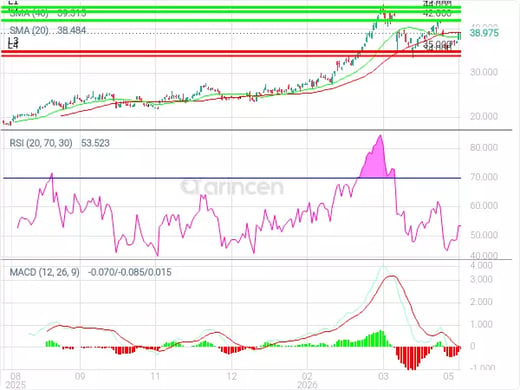The image size is (520, 390).
Task: Select the MACD (12, 26, 9) label
Action: (45, 272)
